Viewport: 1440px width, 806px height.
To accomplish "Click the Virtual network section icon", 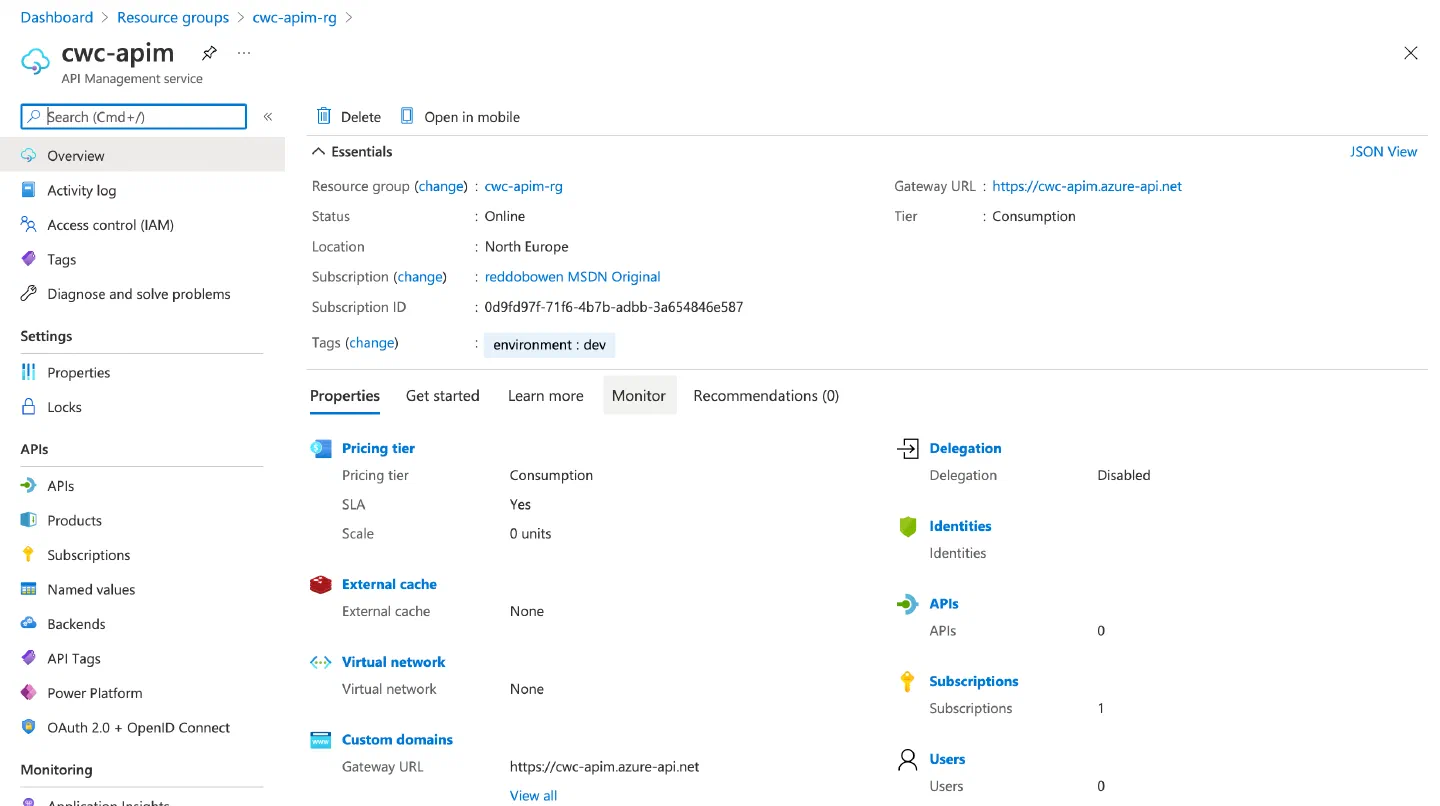I will point(320,662).
